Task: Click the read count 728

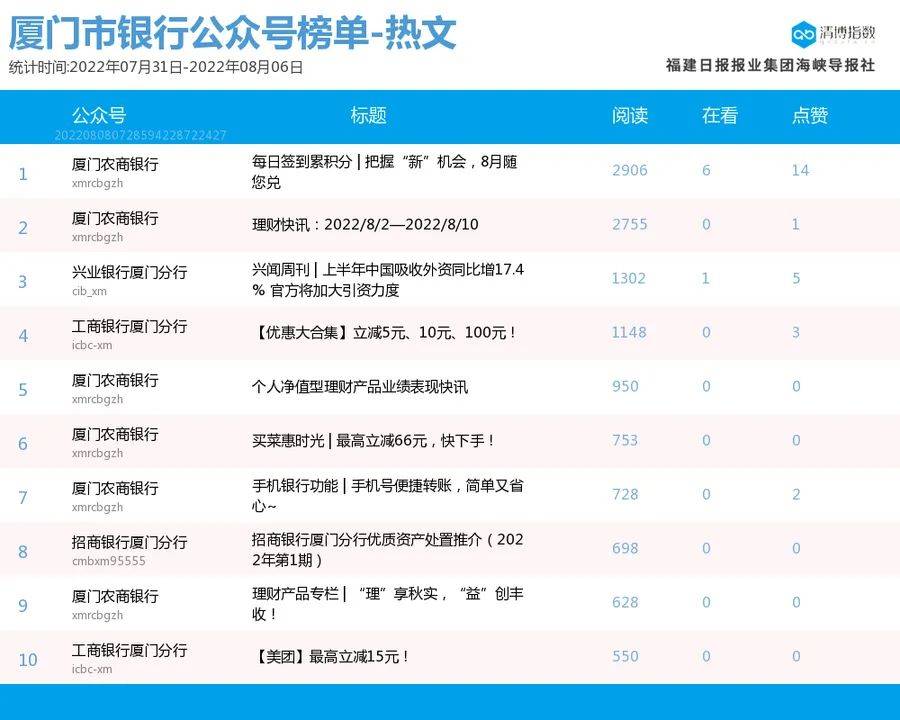Action: (x=625, y=494)
